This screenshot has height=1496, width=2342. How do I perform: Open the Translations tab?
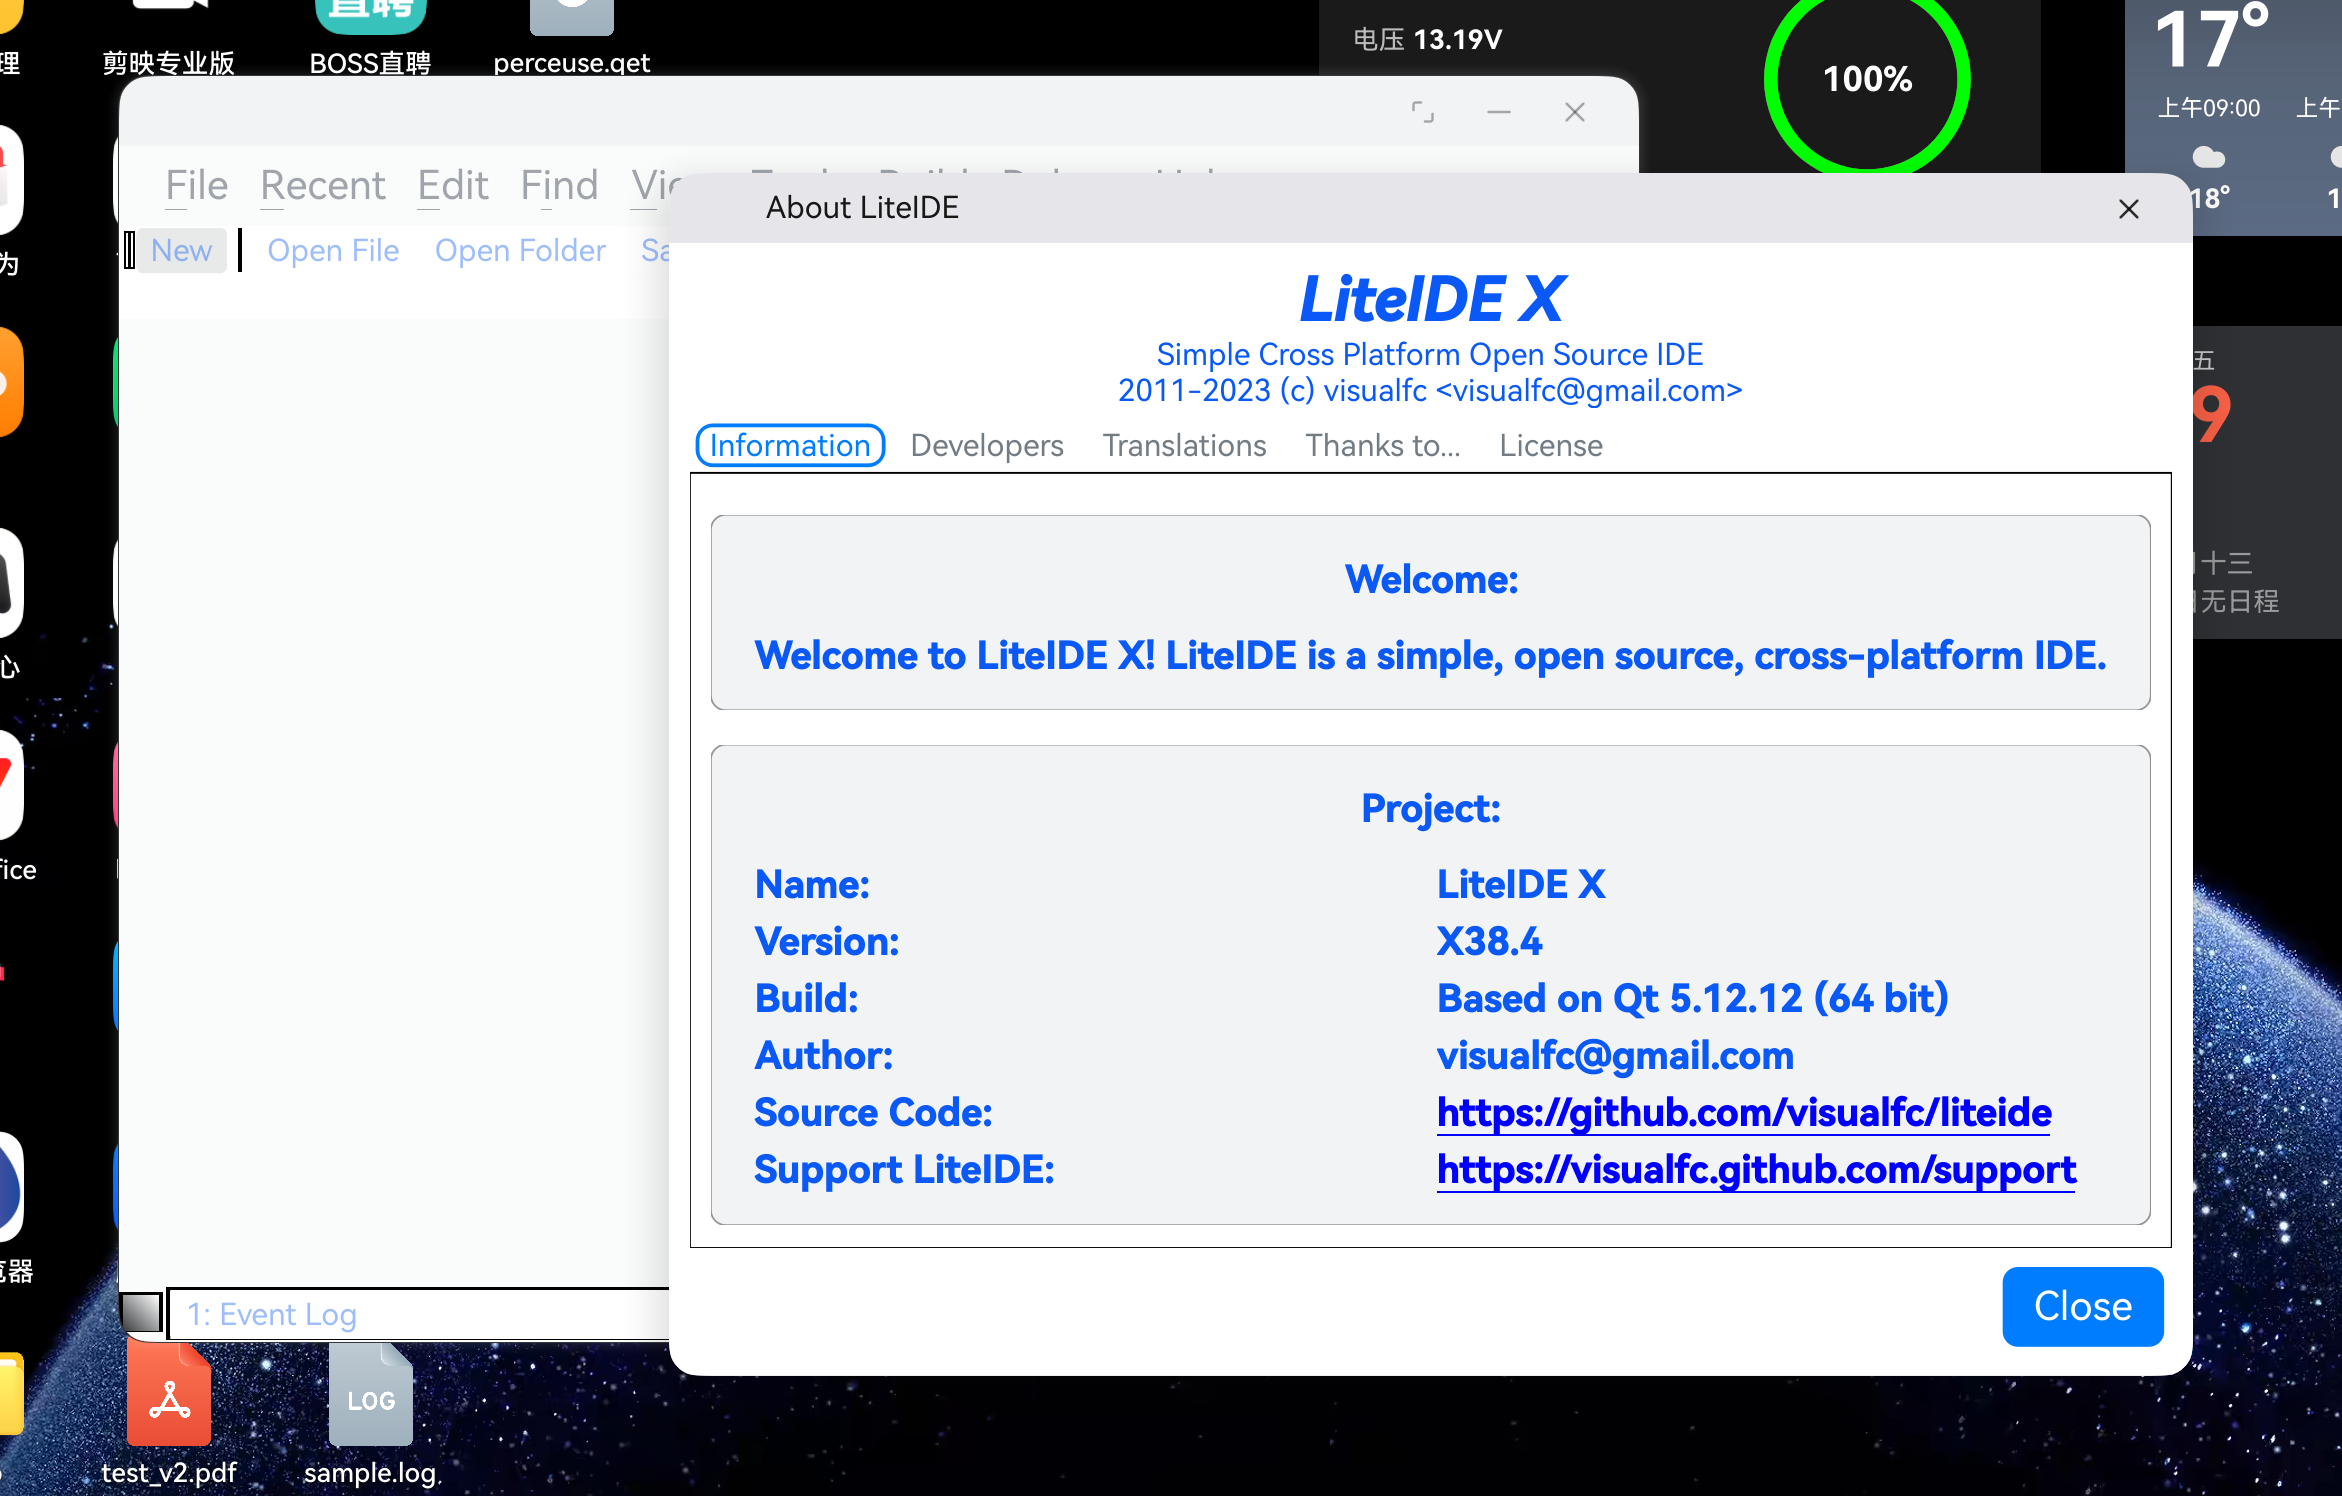click(1185, 445)
